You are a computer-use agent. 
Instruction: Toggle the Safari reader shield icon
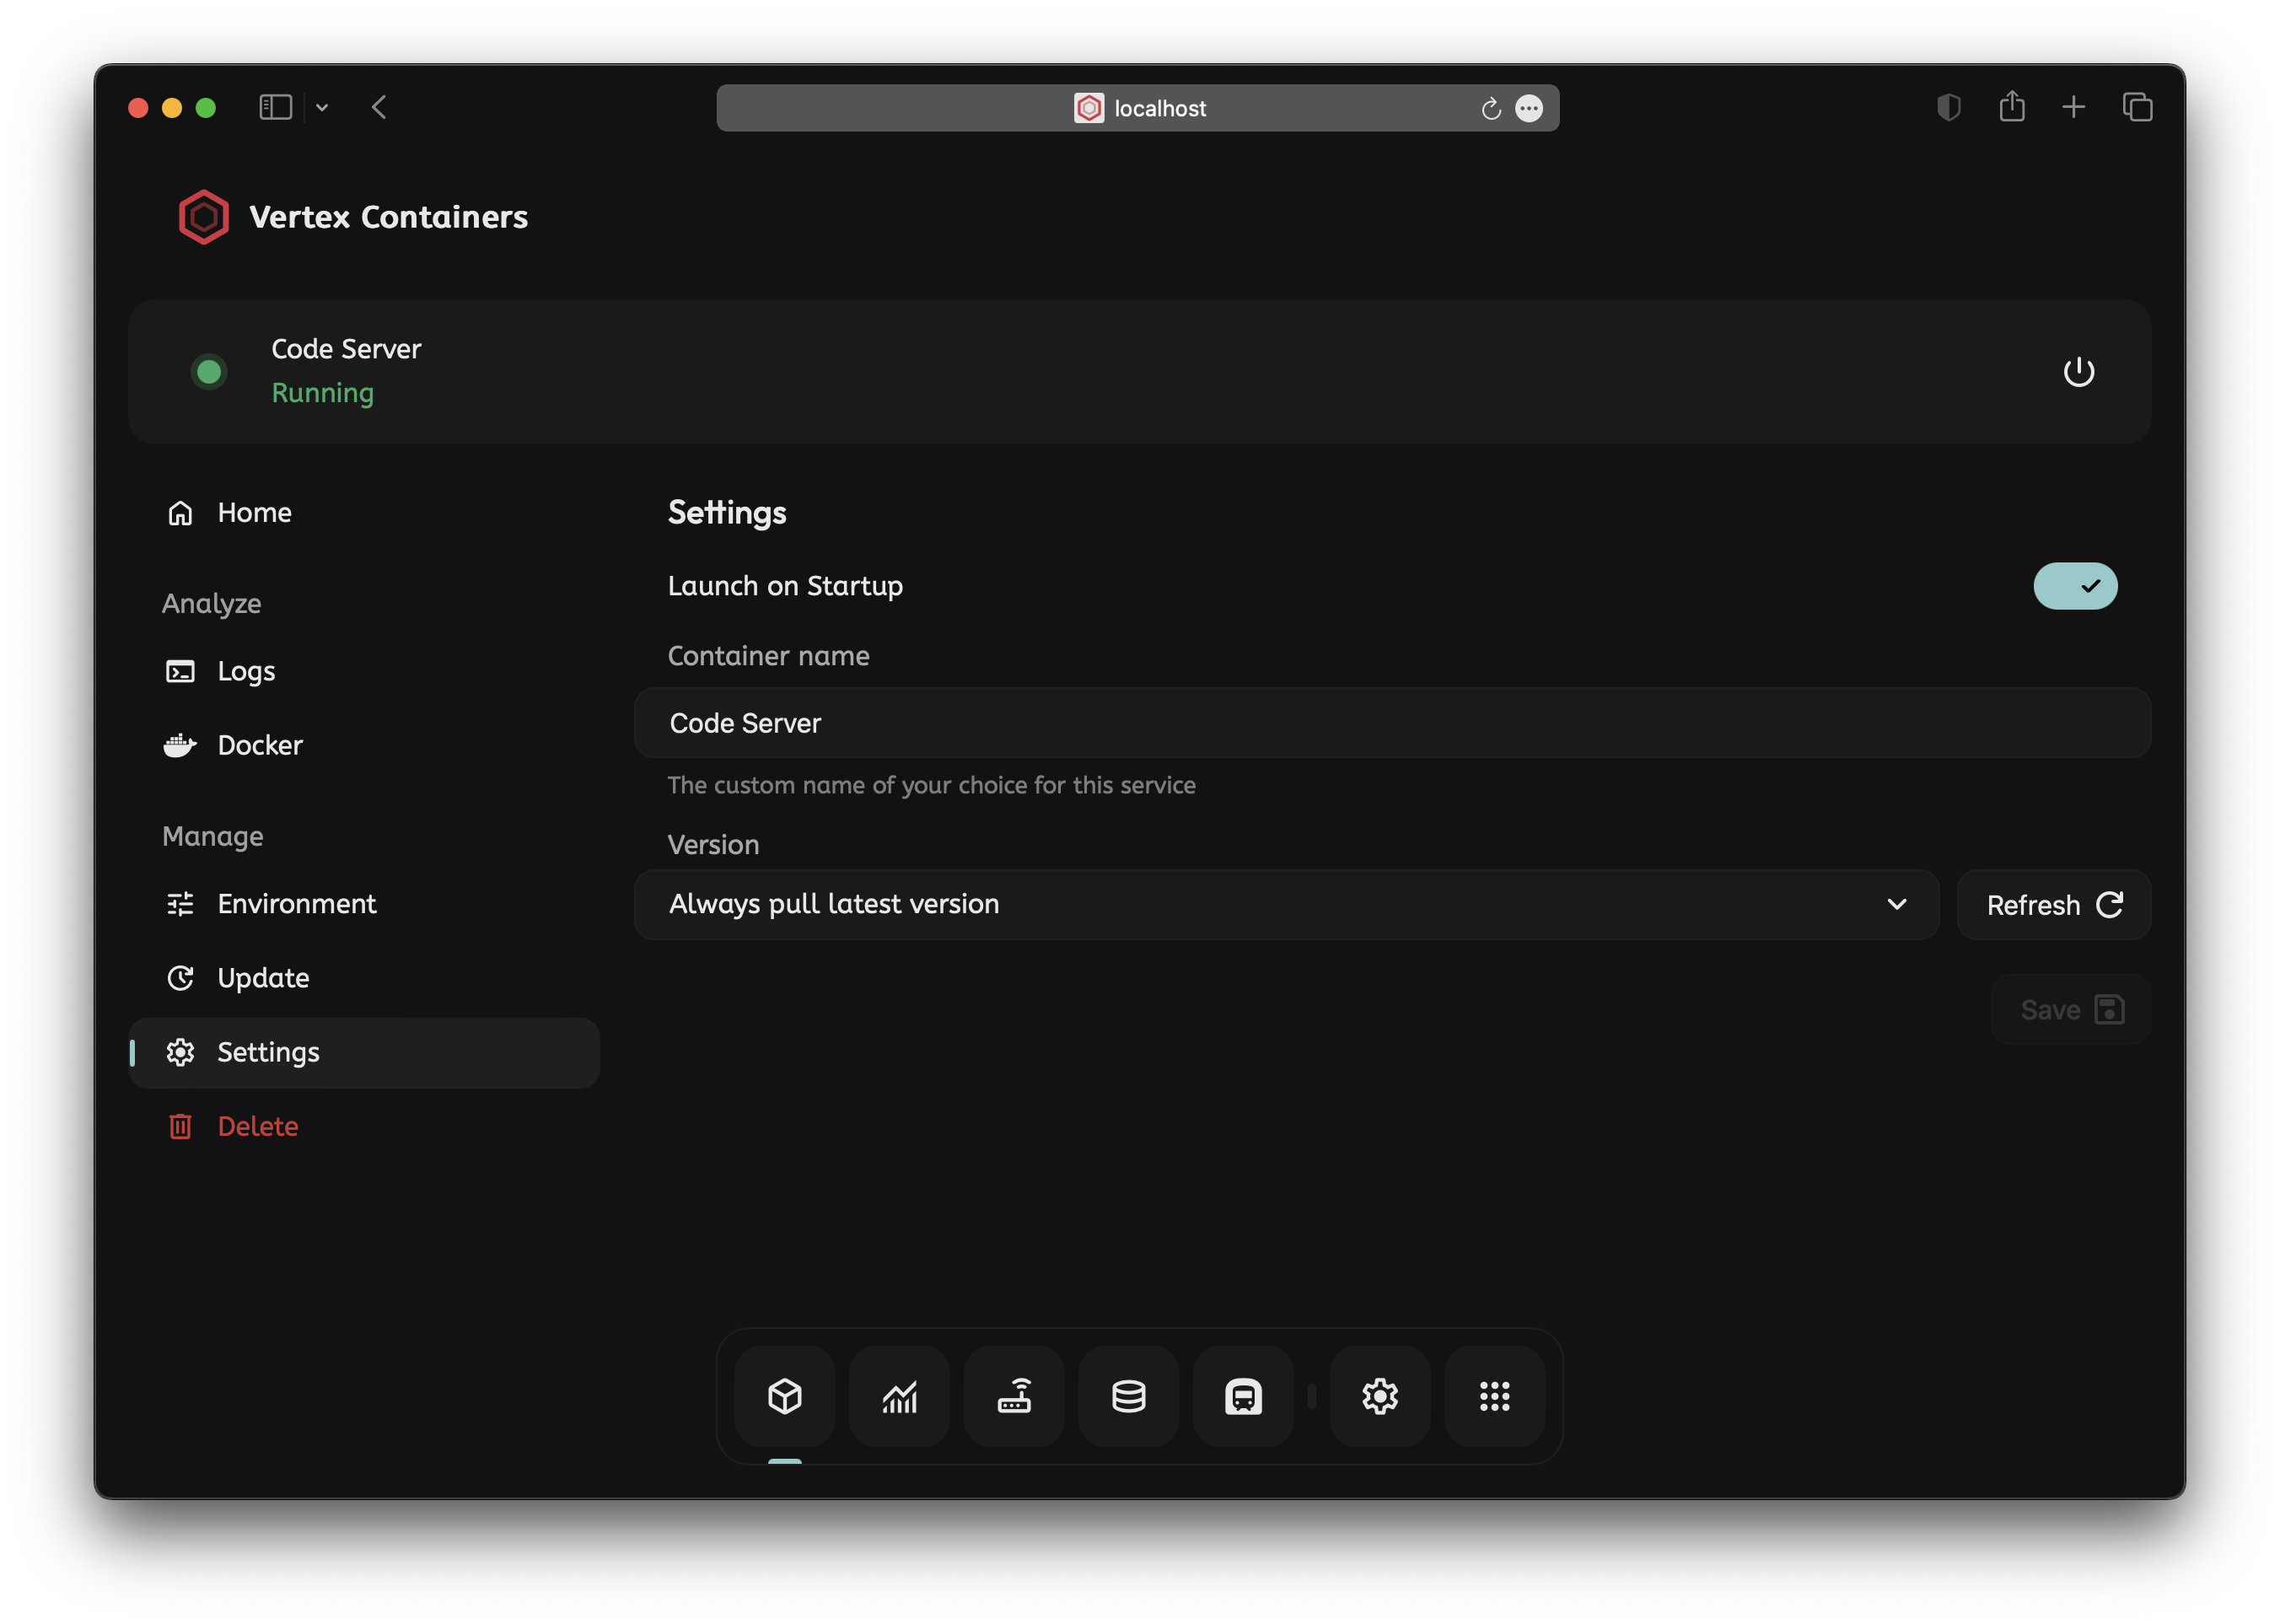pyautogui.click(x=1949, y=107)
